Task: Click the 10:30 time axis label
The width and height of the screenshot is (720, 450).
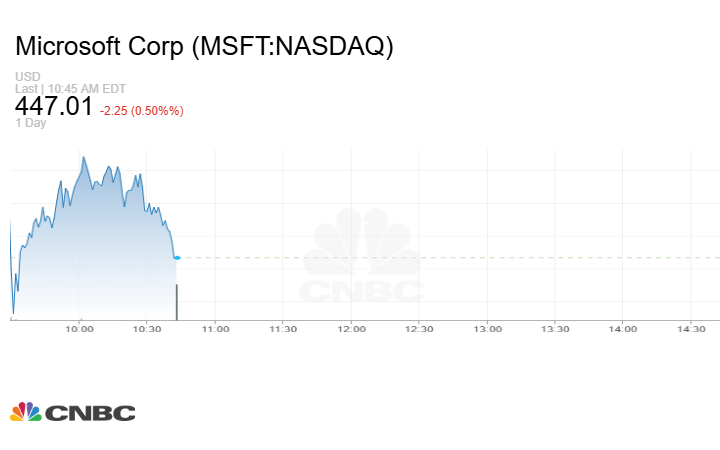Action: point(147,328)
